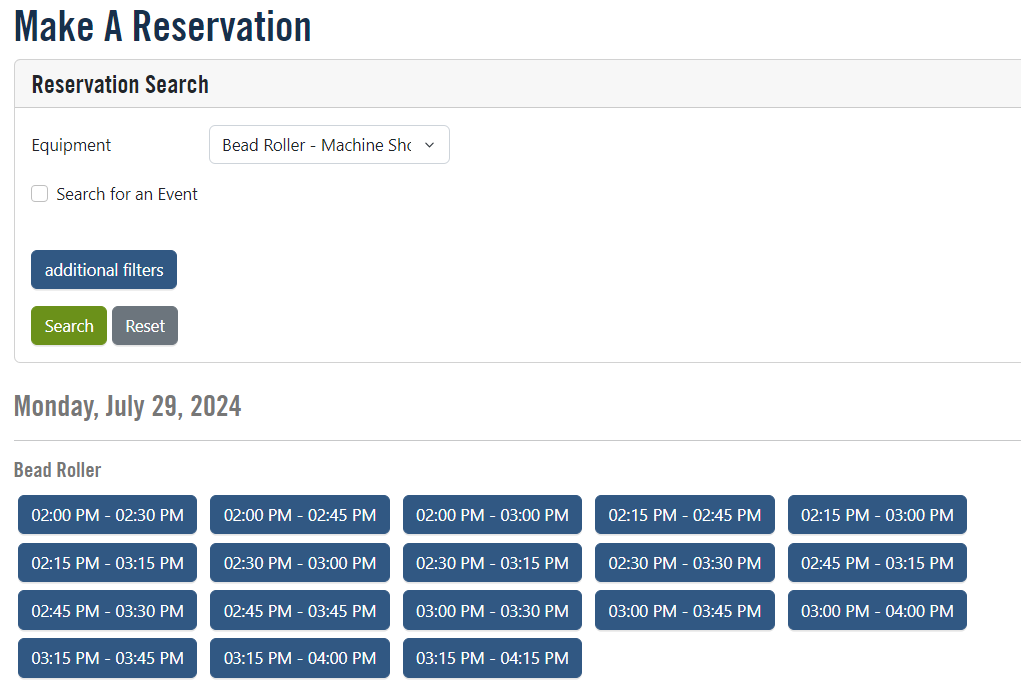Image resolution: width=1021 pixels, height=697 pixels.
Task: Click the Monday, July 29, 2024 heading
Action: pos(128,406)
